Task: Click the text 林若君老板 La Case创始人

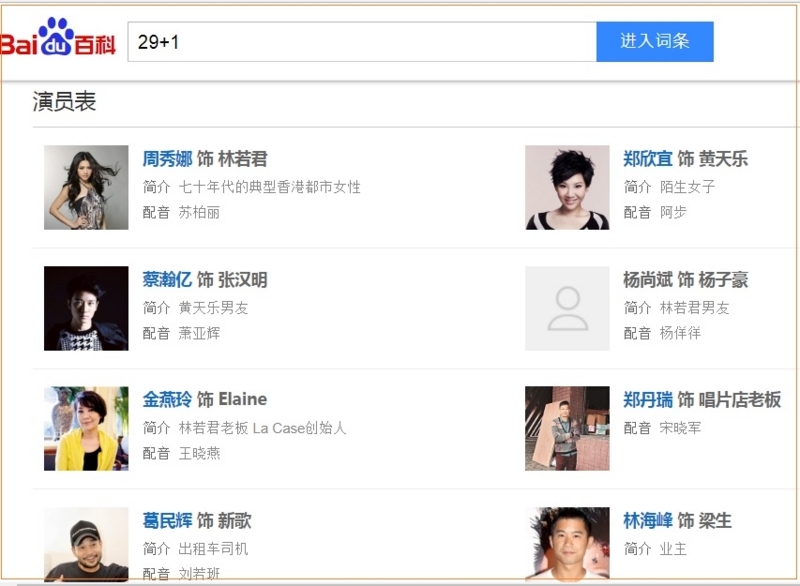Action: [x=262, y=428]
